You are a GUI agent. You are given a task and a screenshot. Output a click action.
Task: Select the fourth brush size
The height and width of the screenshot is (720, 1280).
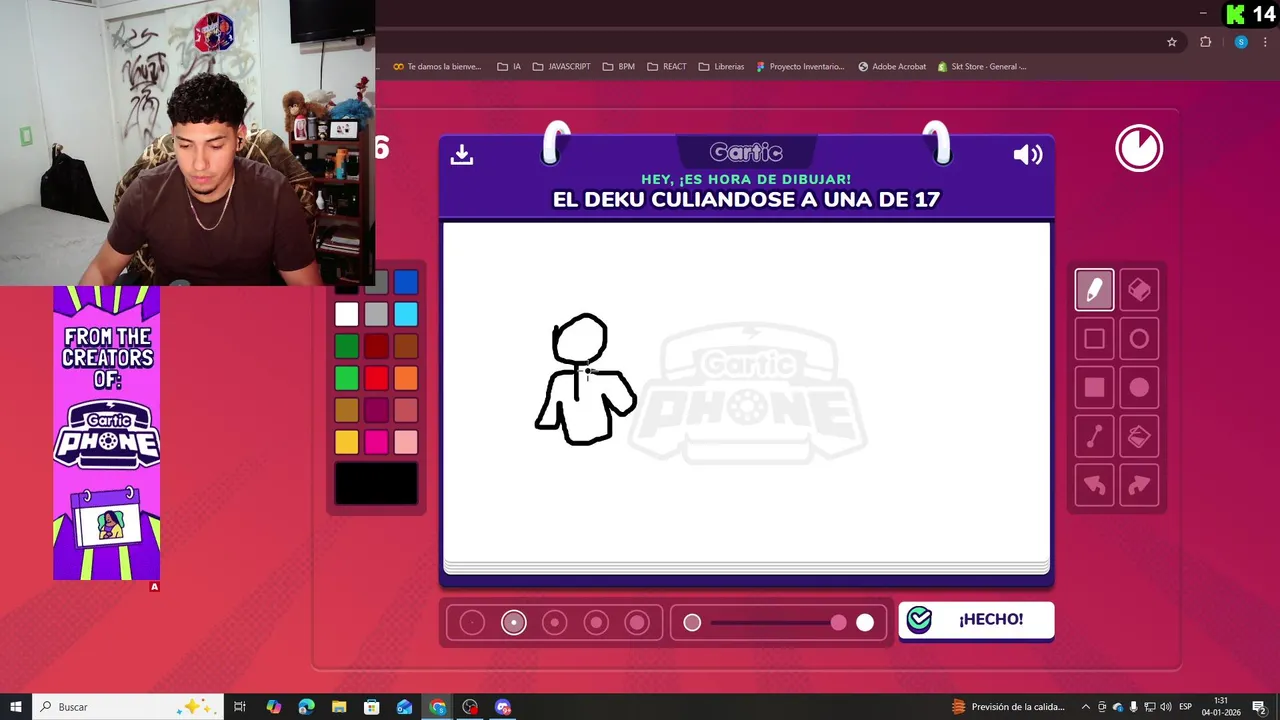click(x=596, y=623)
